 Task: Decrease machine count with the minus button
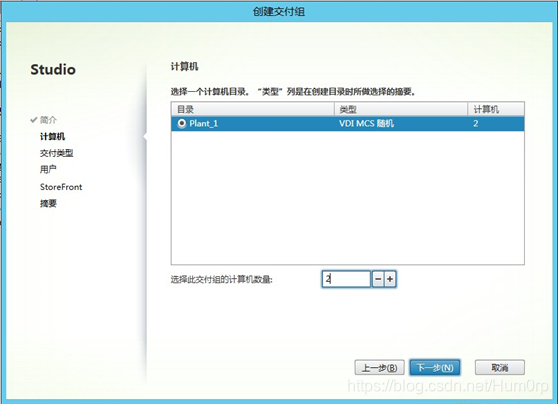378,279
